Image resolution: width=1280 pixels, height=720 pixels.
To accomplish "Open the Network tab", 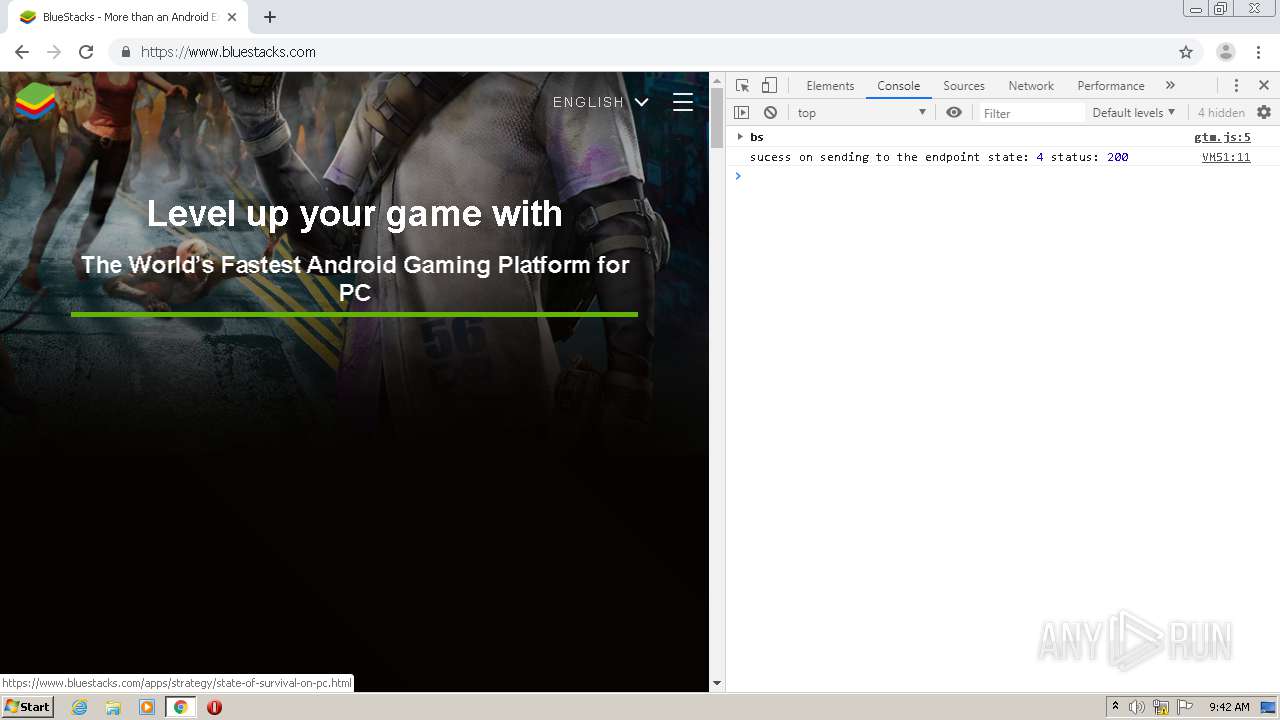I will [x=1031, y=86].
